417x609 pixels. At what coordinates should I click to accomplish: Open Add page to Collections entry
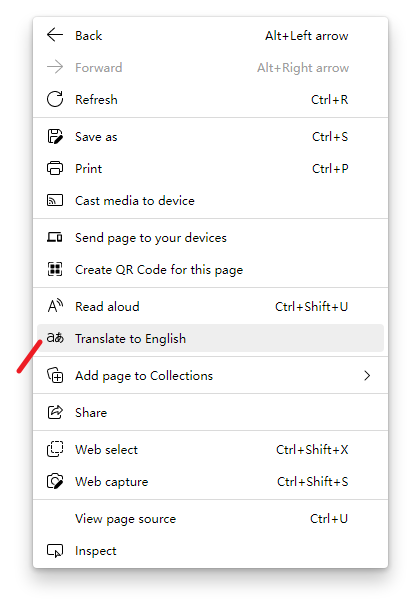click(x=210, y=375)
